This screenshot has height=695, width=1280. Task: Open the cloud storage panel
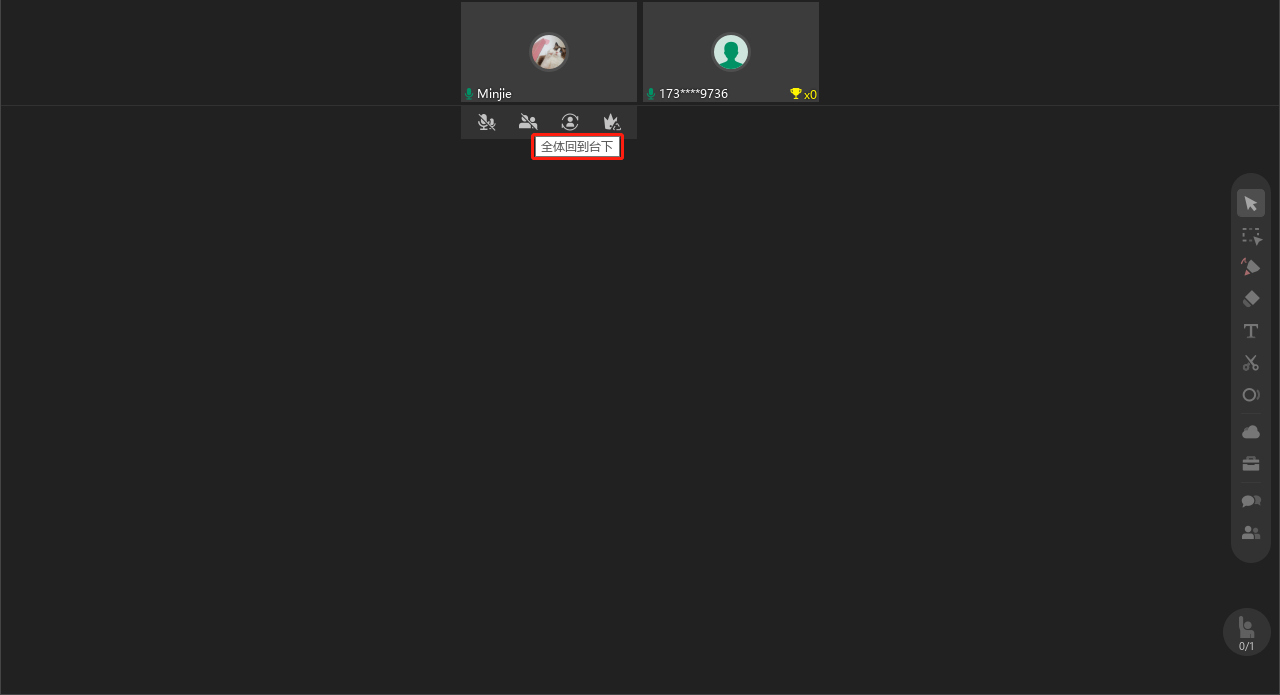(1250, 432)
